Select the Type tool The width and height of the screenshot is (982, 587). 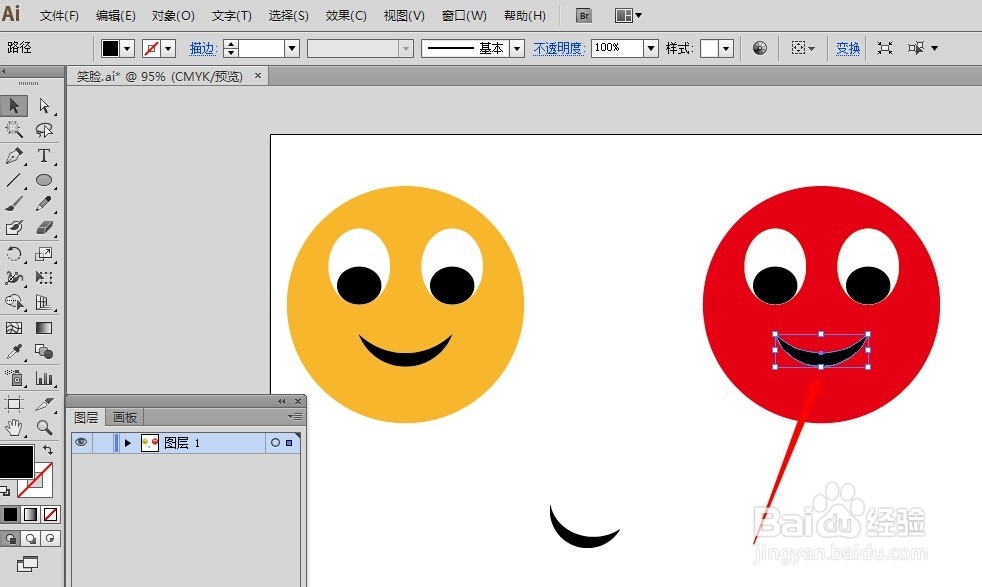point(44,156)
